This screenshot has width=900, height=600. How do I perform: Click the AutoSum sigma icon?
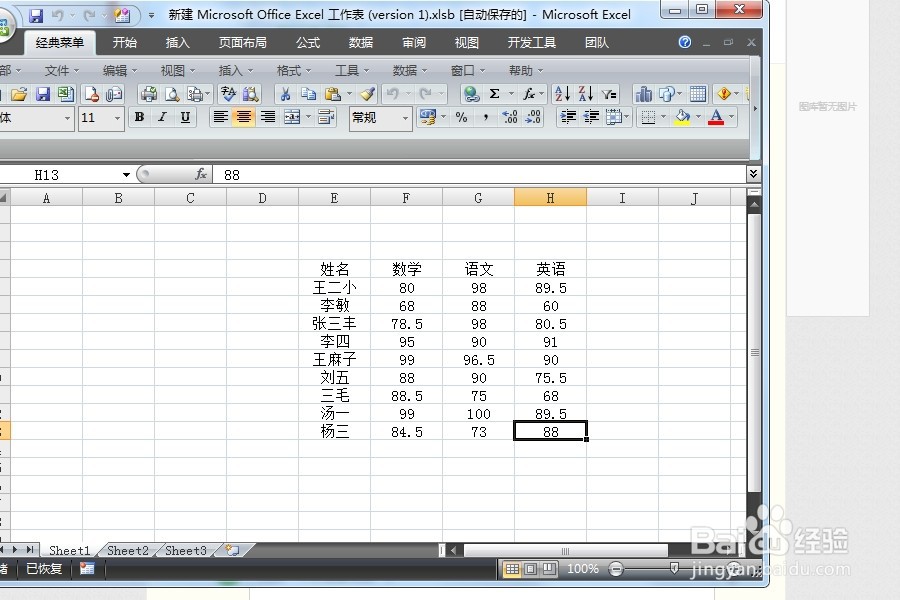(x=494, y=94)
